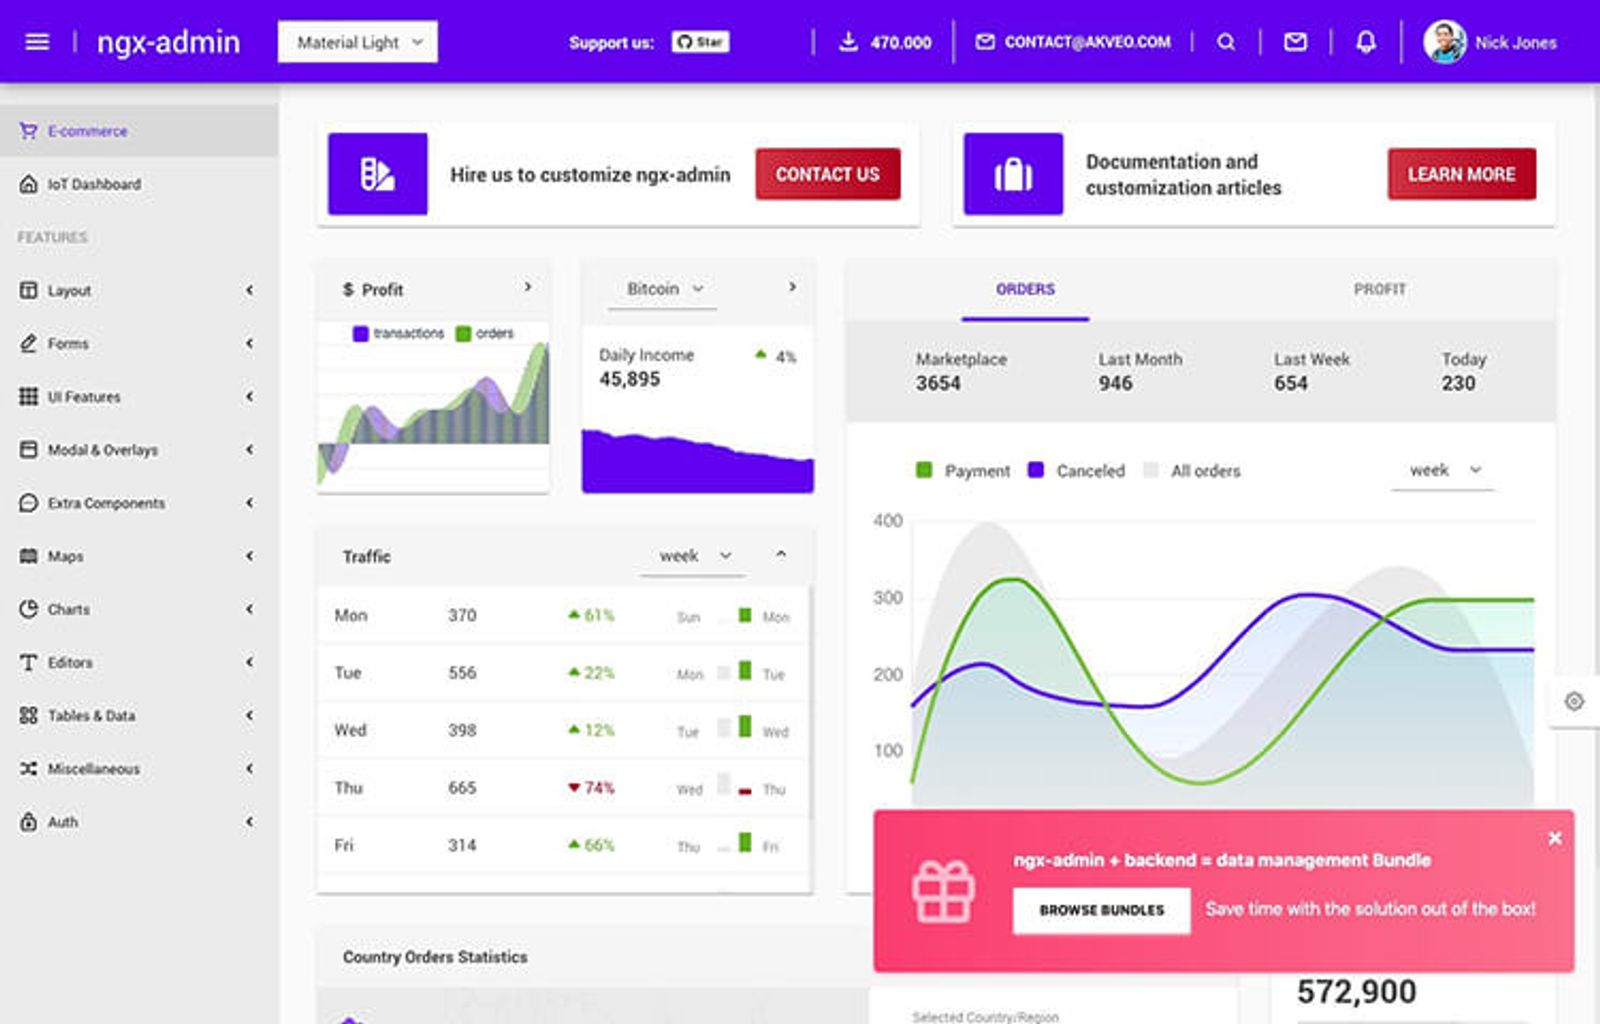The image size is (1600, 1024).
Task: Click the CONTACT US button
Action: pos(828,174)
